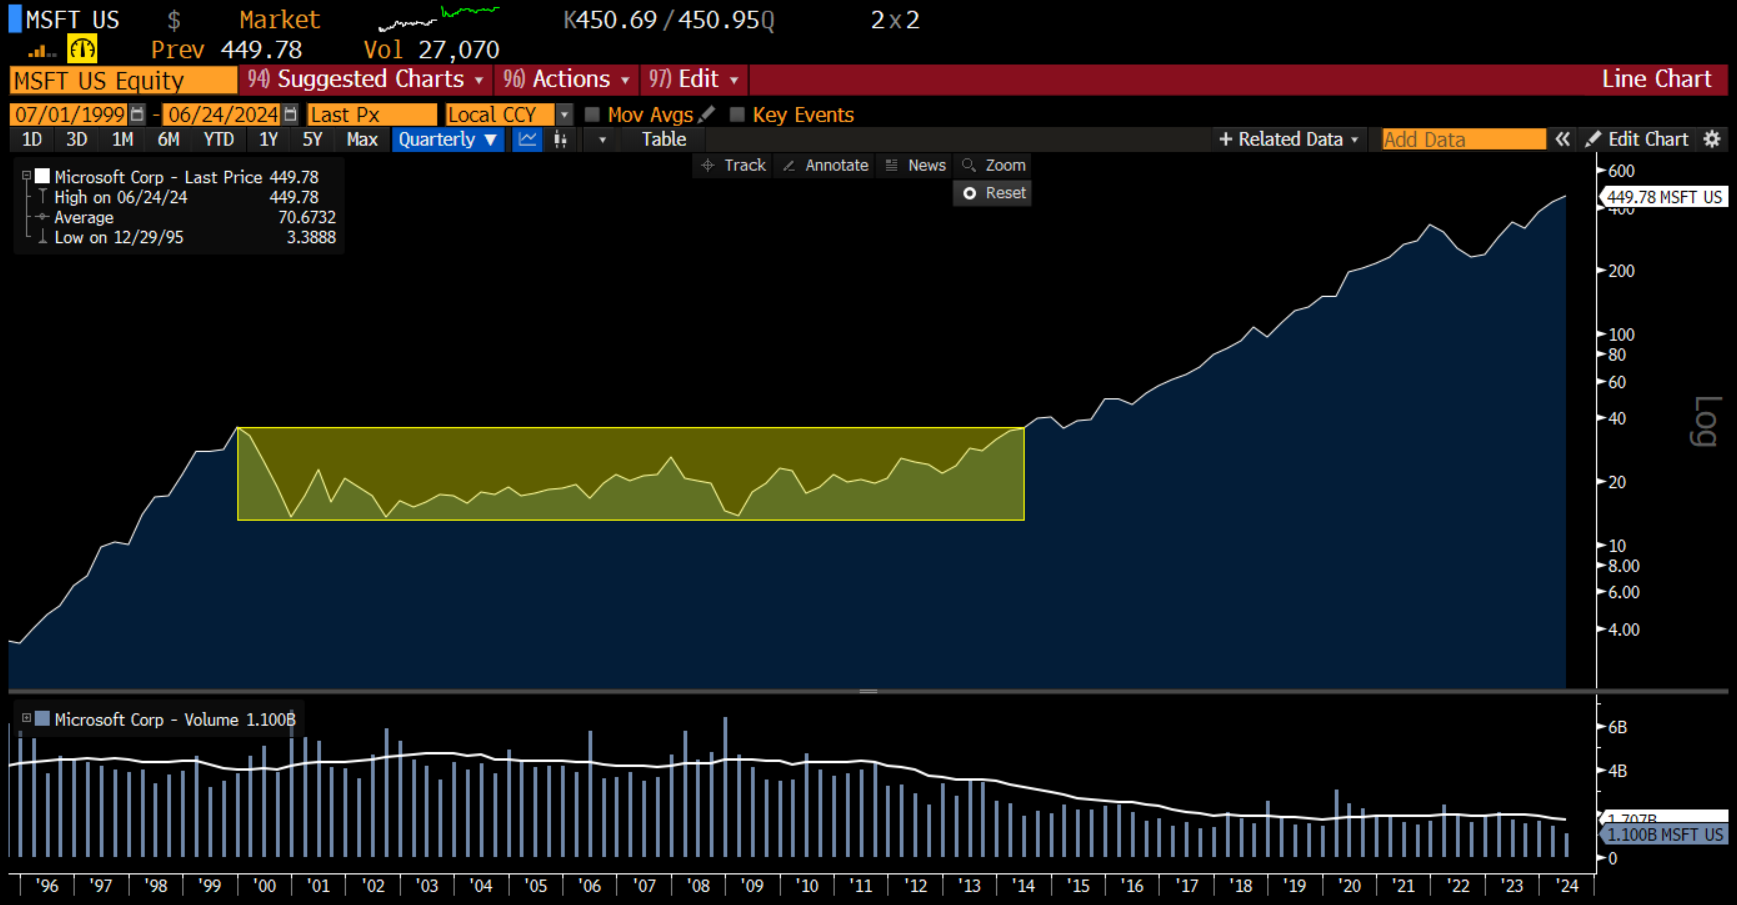The height and width of the screenshot is (905, 1737).
Task: Select the line chart type icon
Action: point(527,139)
